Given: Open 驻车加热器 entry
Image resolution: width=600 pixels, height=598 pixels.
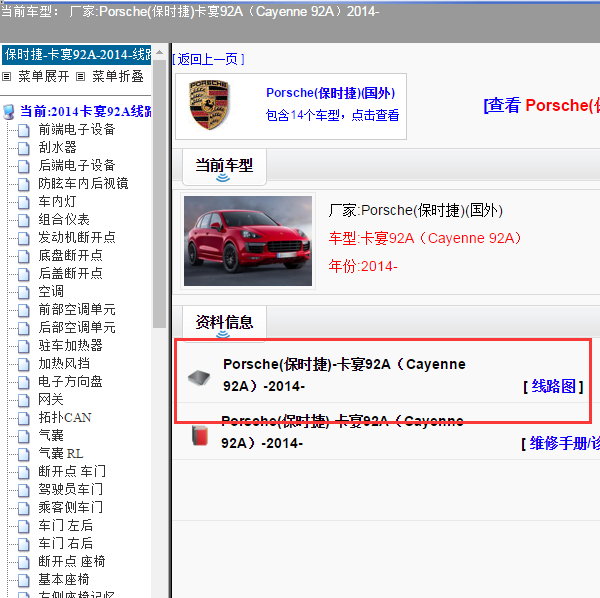Looking at the screenshot, I should 70,345.
